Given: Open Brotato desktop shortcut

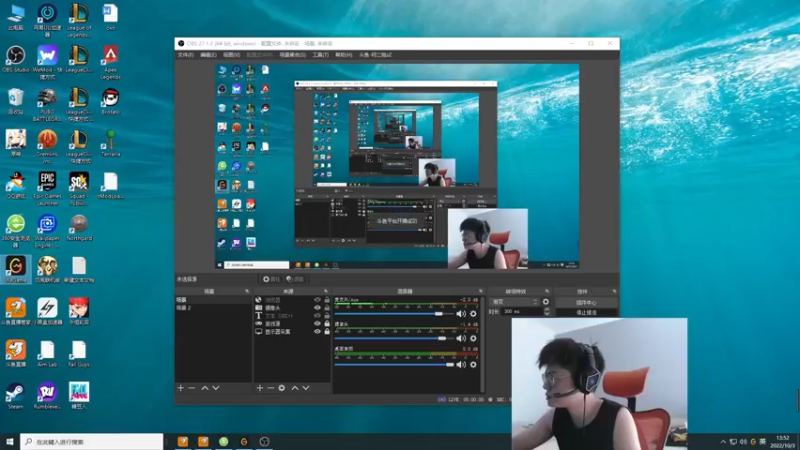Looking at the screenshot, I should coord(111,101).
